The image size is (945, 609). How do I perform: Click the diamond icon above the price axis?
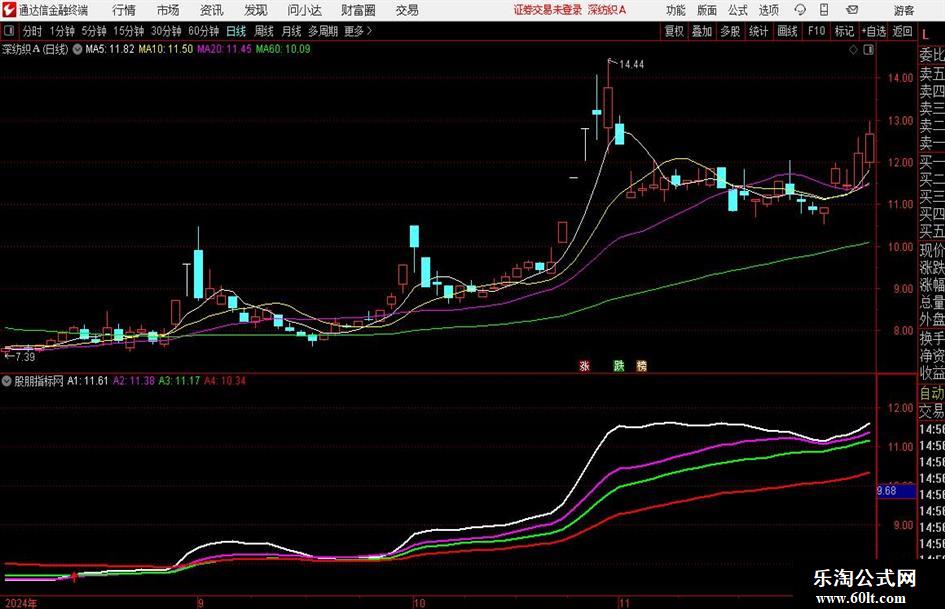coord(853,50)
